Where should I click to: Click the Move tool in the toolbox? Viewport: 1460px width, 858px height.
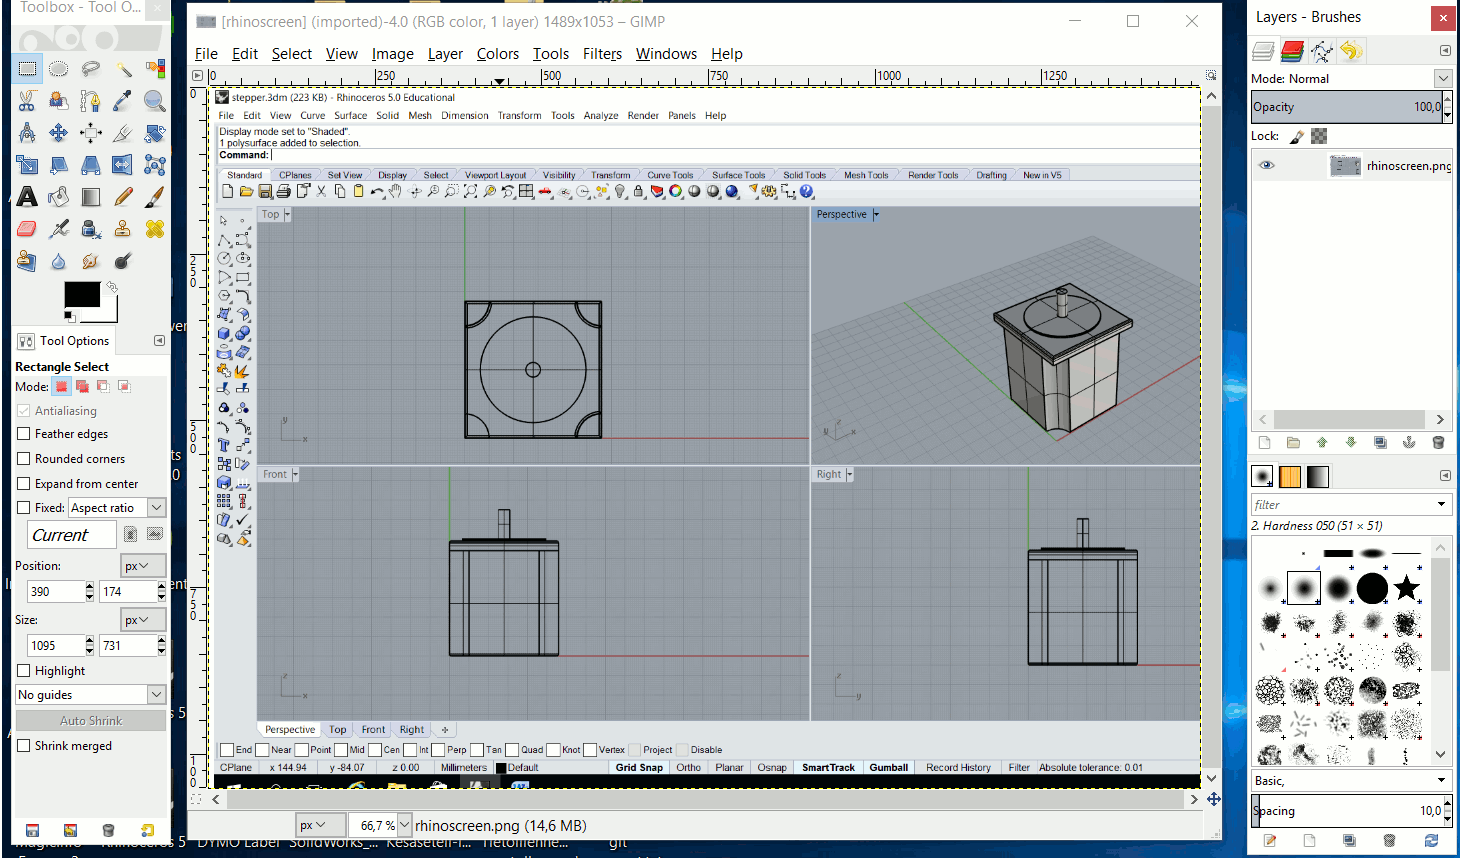tap(59, 133)
